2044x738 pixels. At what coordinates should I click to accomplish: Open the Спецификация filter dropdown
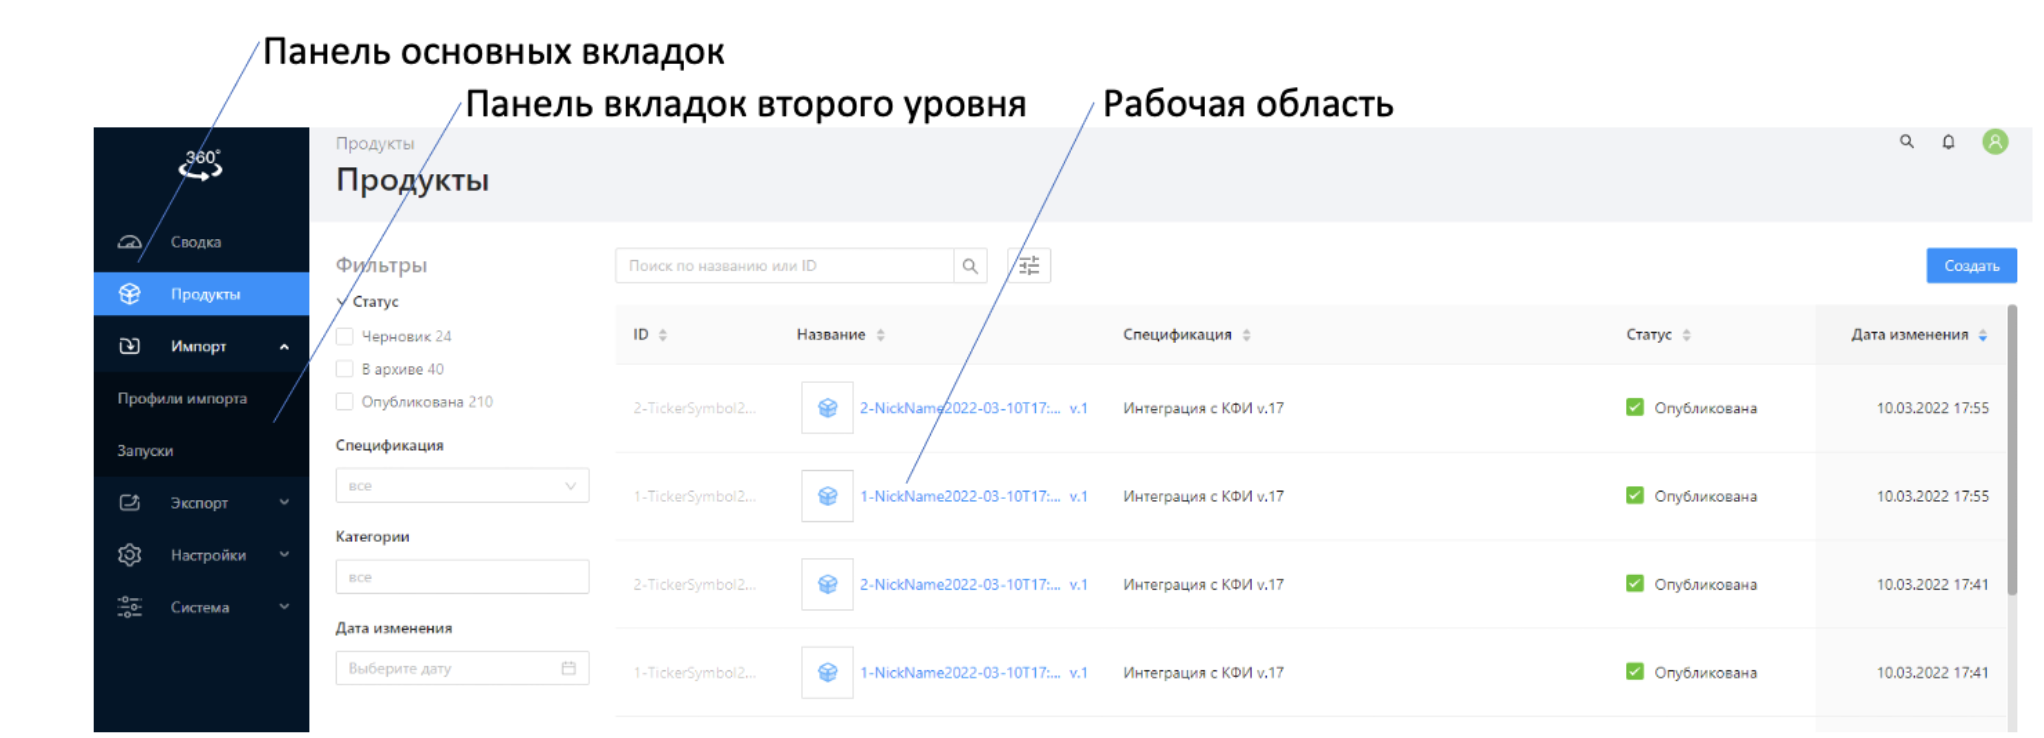[x=462, y=486]
